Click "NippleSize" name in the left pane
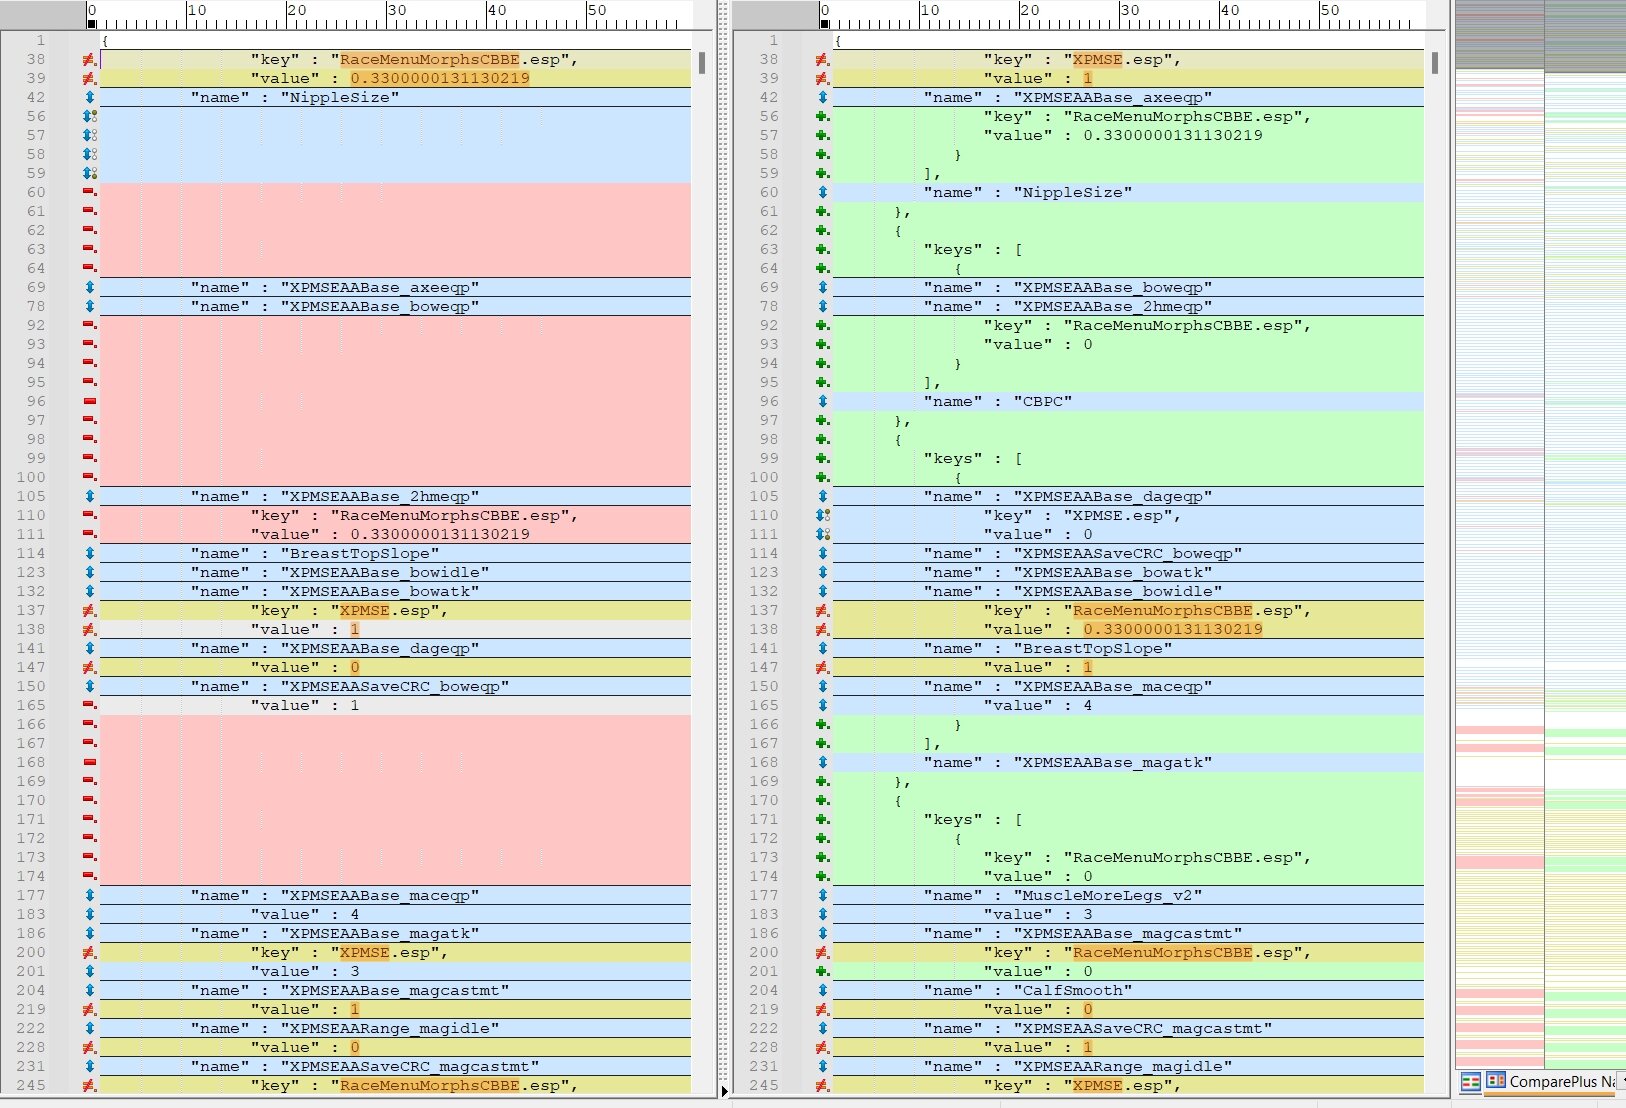1626x1108 pixels. pyautogui.click(x=340, y=98)
